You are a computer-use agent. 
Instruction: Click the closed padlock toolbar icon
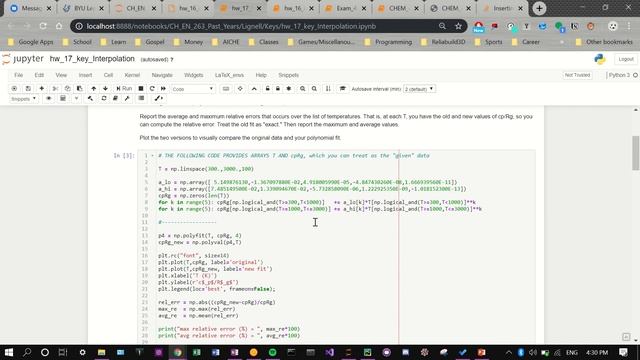(278, 89)
